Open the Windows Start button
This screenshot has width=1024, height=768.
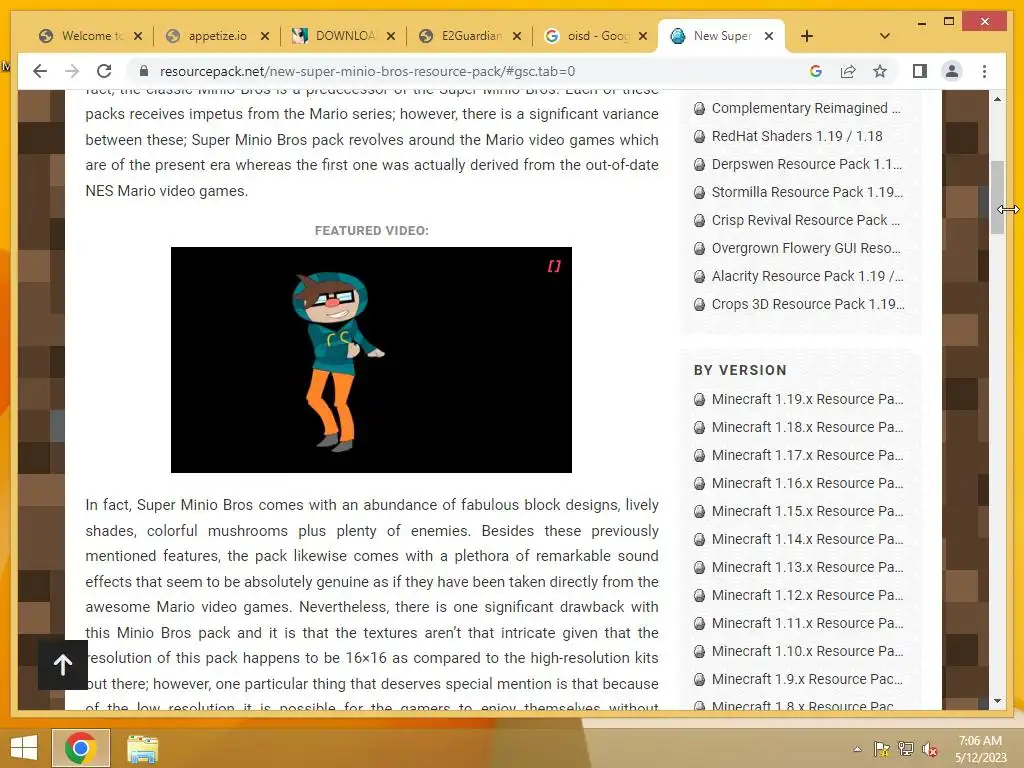(x=24, y=748)
